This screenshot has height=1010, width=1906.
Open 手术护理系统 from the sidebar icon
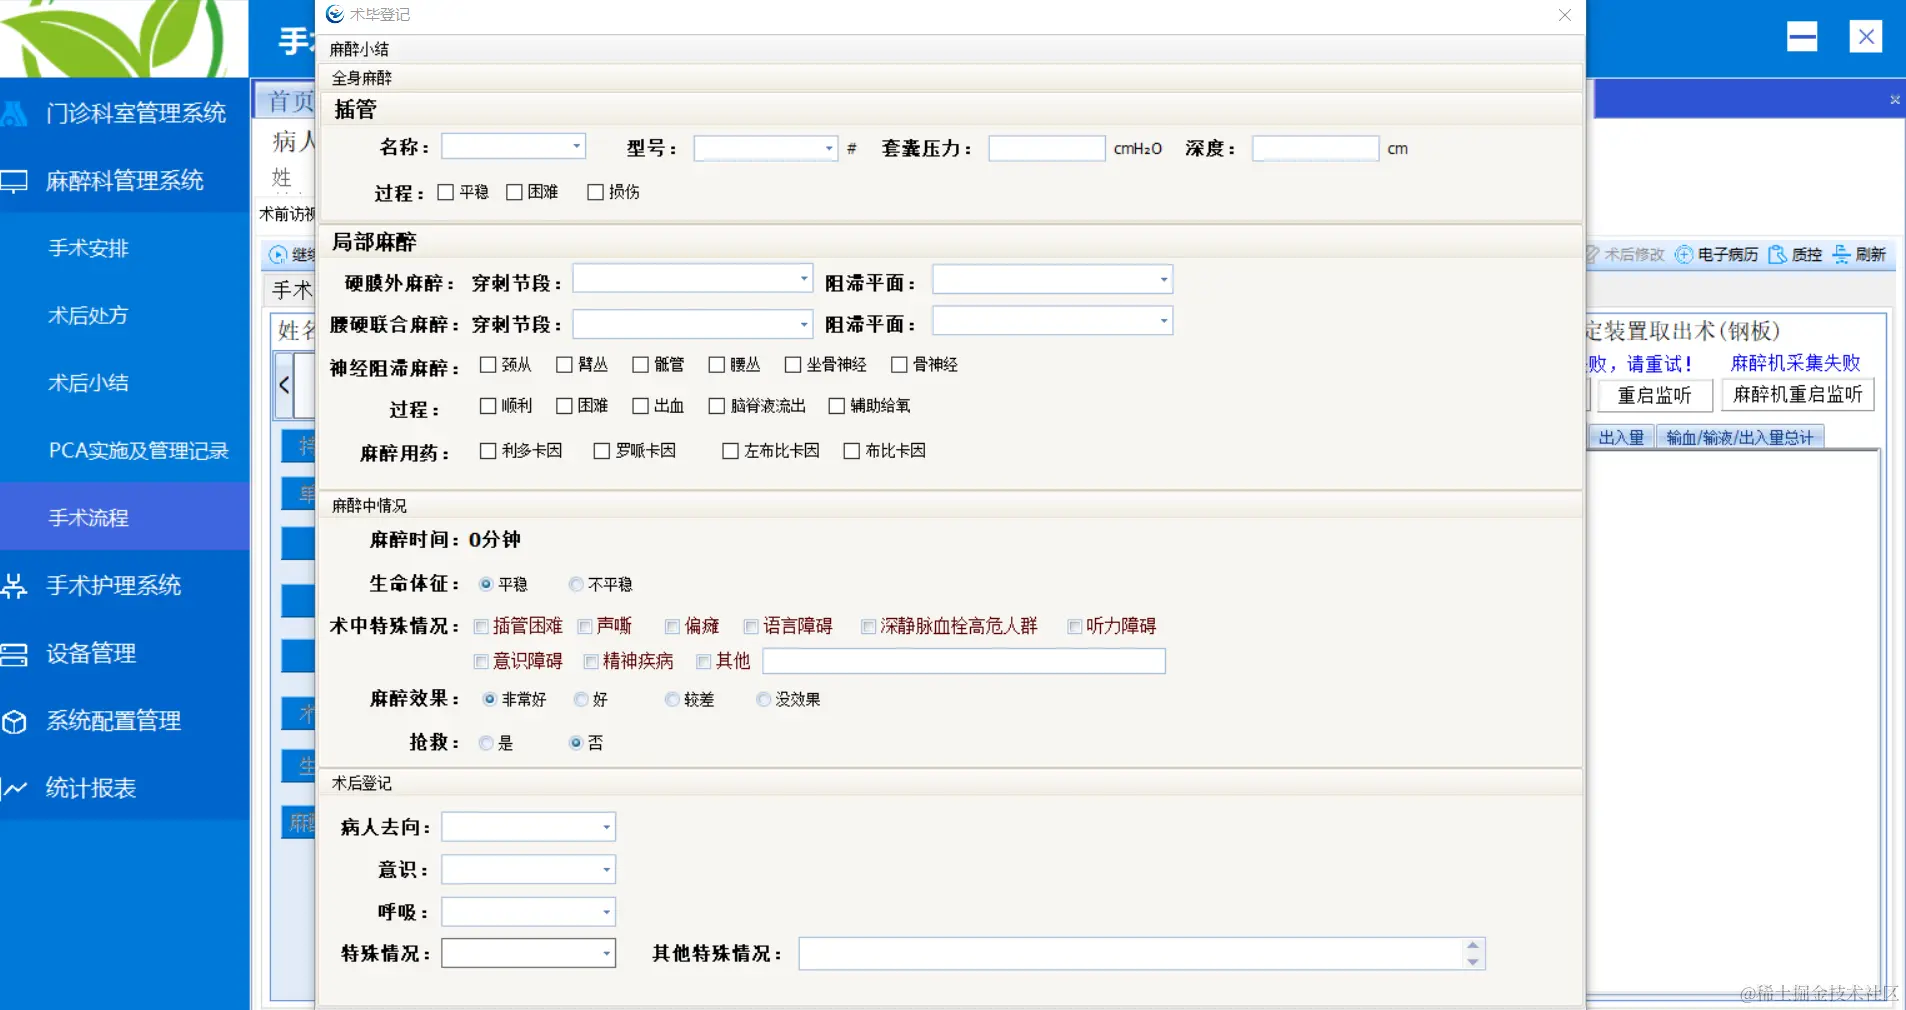pyautogui.click(x=16, y=585)
